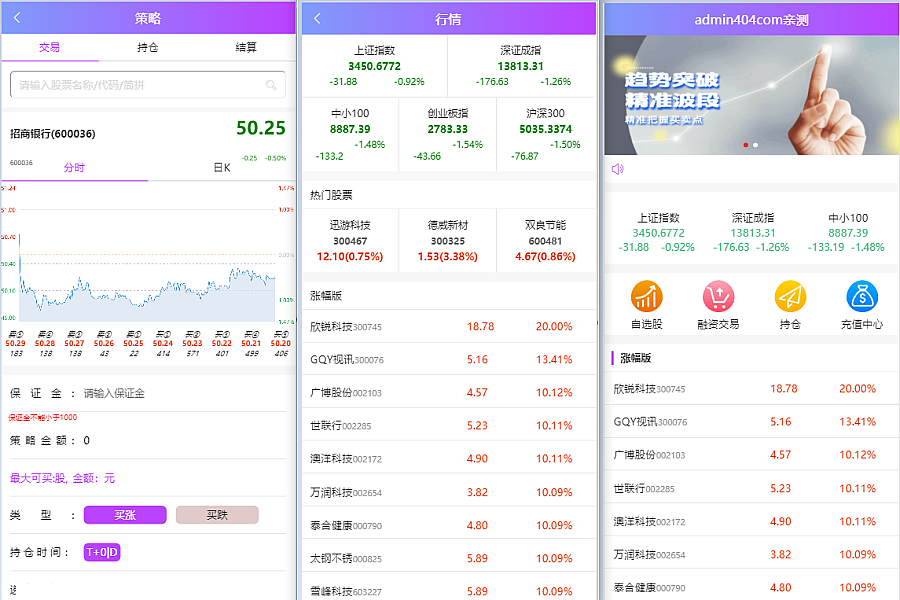Open 万润科技 row on home screen list
Screen dimensions: 900x600
pyautogui.click(x=751, y=554)
